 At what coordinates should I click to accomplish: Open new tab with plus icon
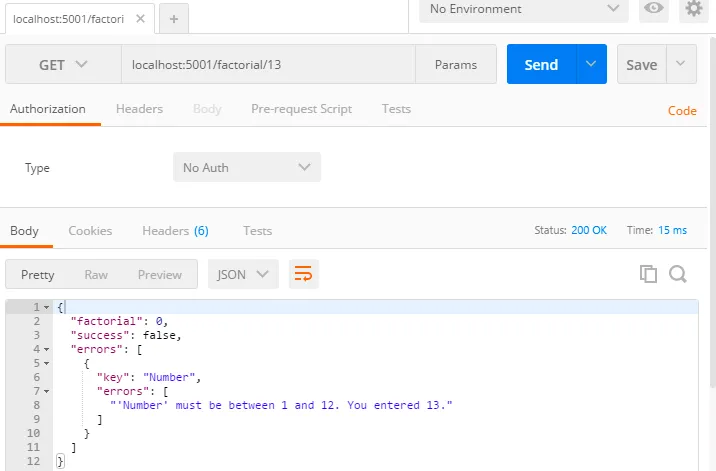click(x=173, y=19)
